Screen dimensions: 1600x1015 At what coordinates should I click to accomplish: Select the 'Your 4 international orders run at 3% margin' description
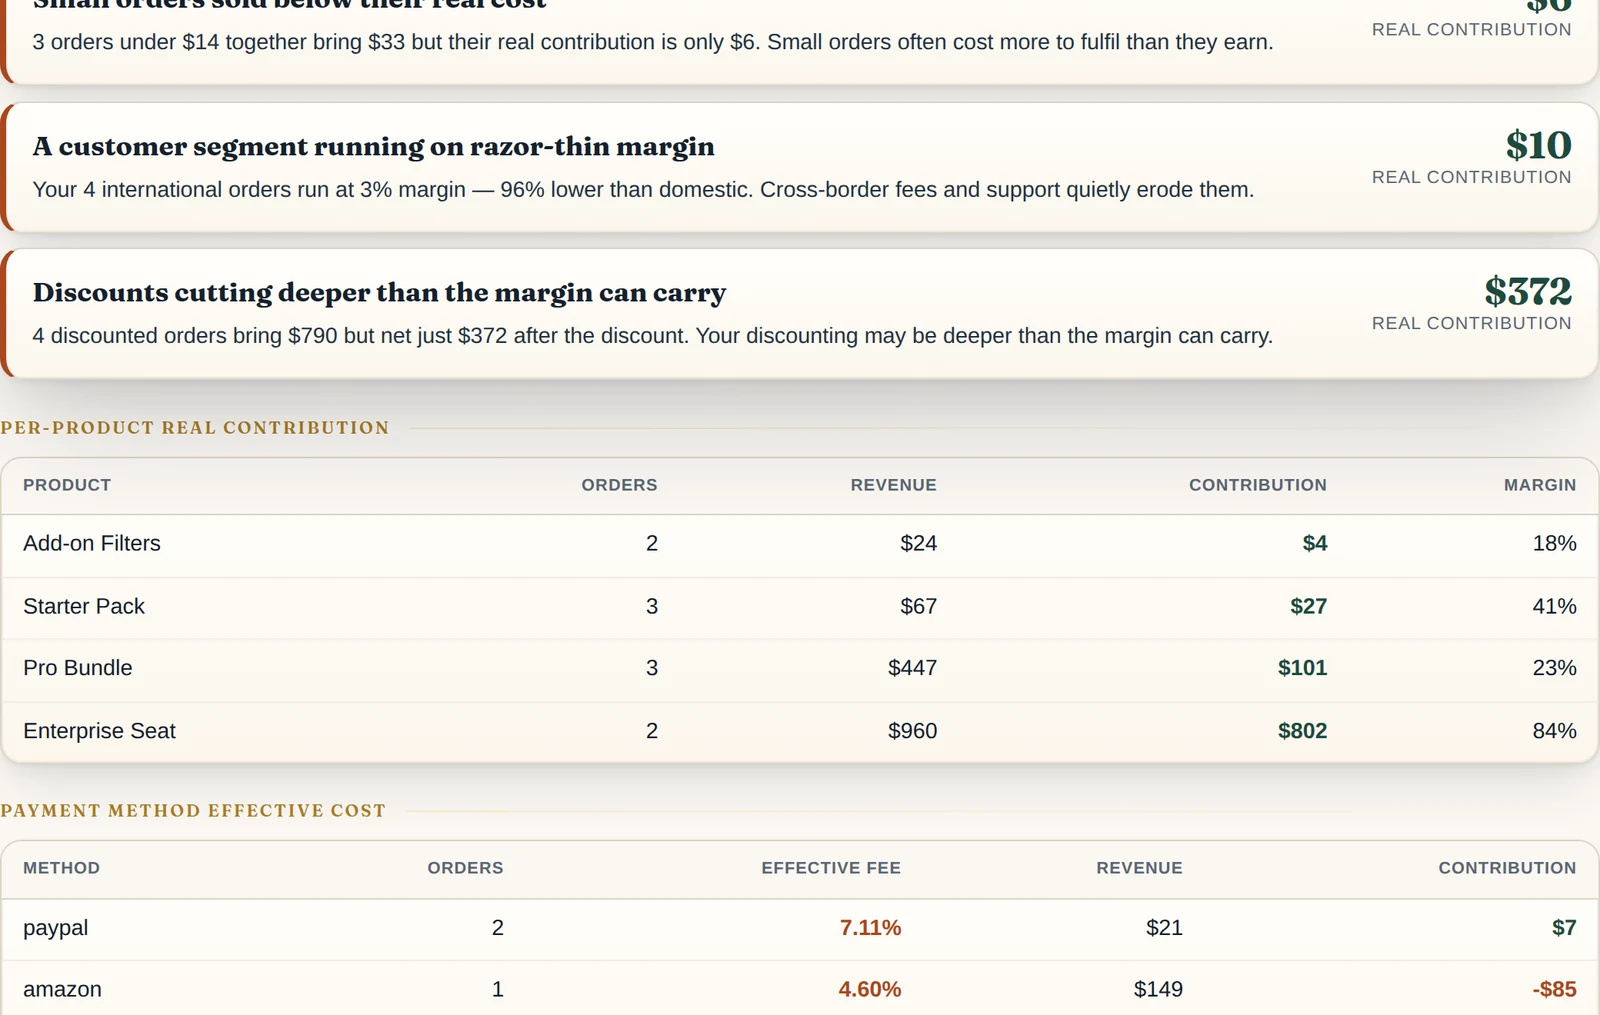tap(643, 190)
